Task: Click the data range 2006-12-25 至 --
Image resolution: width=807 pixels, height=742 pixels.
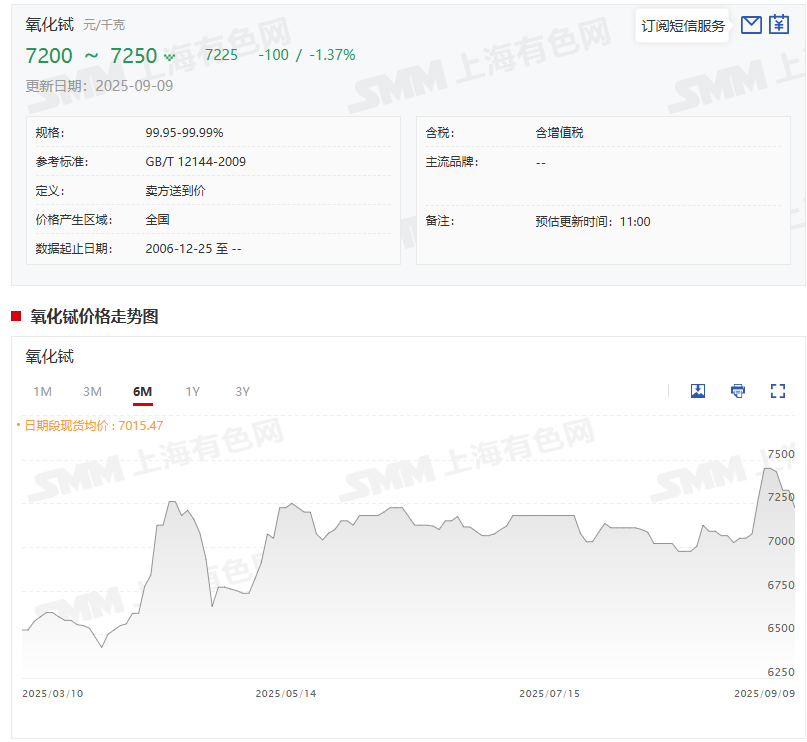Action: click(x=194, y=249)
